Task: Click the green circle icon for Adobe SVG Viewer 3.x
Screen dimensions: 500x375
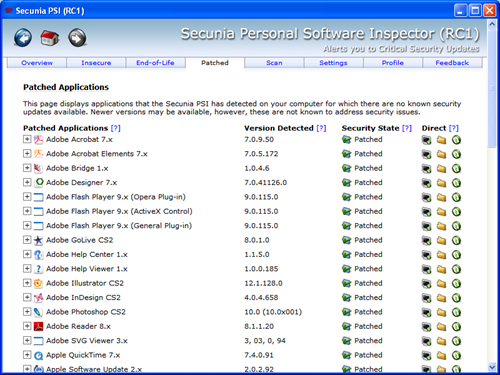Action: (x=456, y=341)
